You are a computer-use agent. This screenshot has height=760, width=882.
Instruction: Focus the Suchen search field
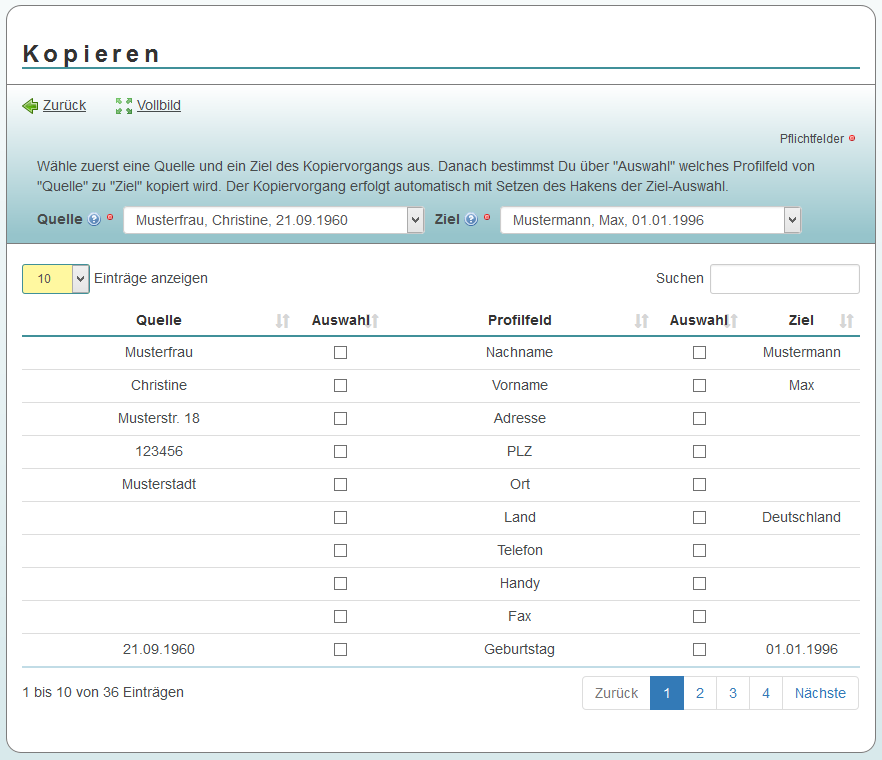click(x=784, y=279)
